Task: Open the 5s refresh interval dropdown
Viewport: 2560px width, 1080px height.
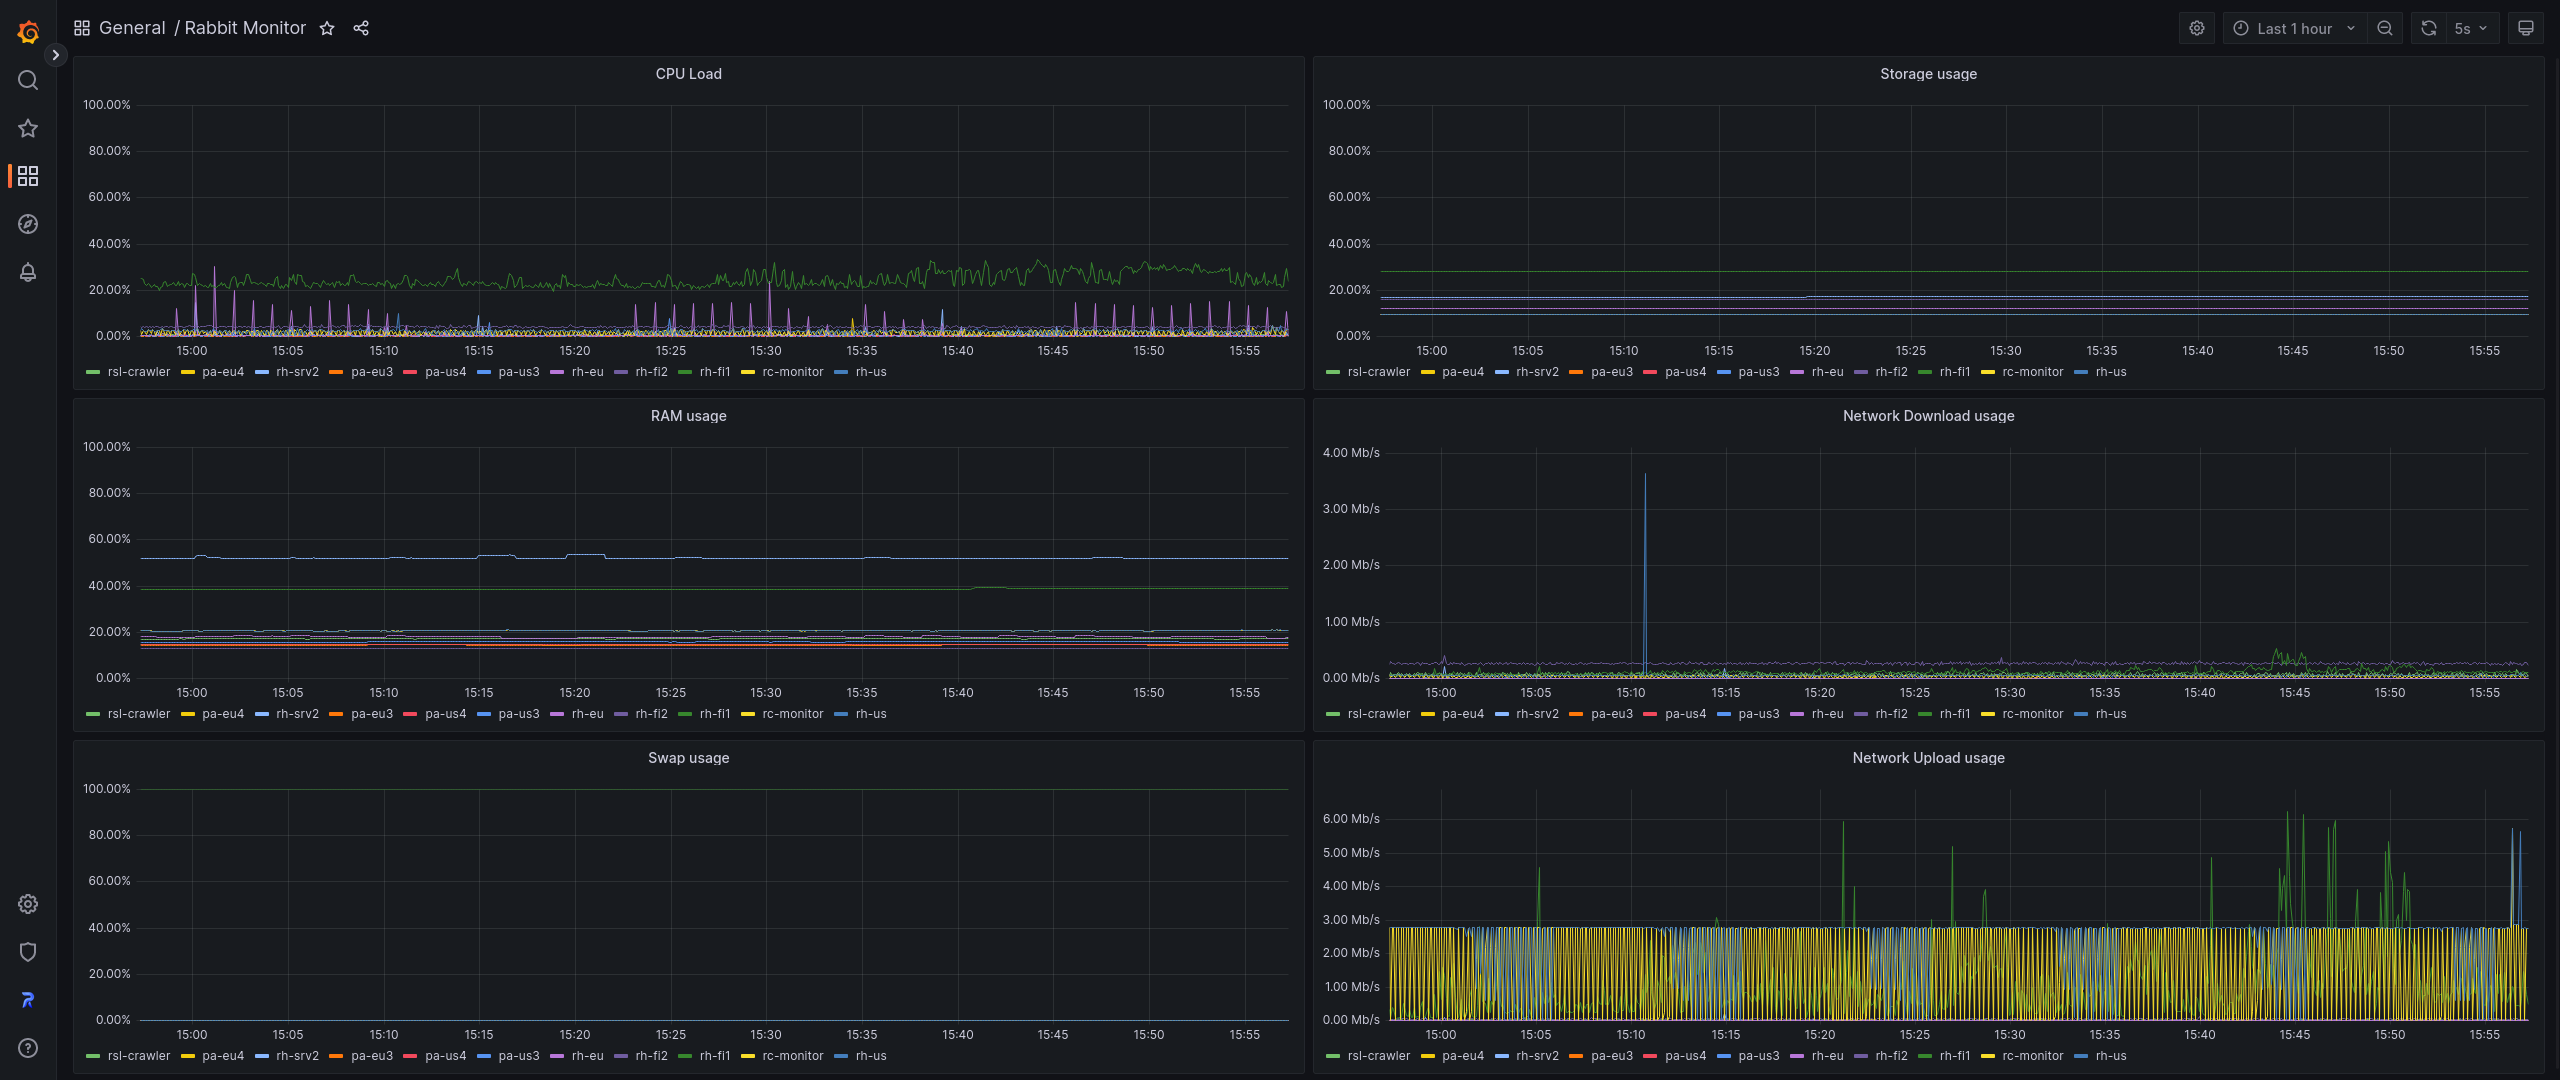Action: pyautogui.click(x=2470, y=28)
